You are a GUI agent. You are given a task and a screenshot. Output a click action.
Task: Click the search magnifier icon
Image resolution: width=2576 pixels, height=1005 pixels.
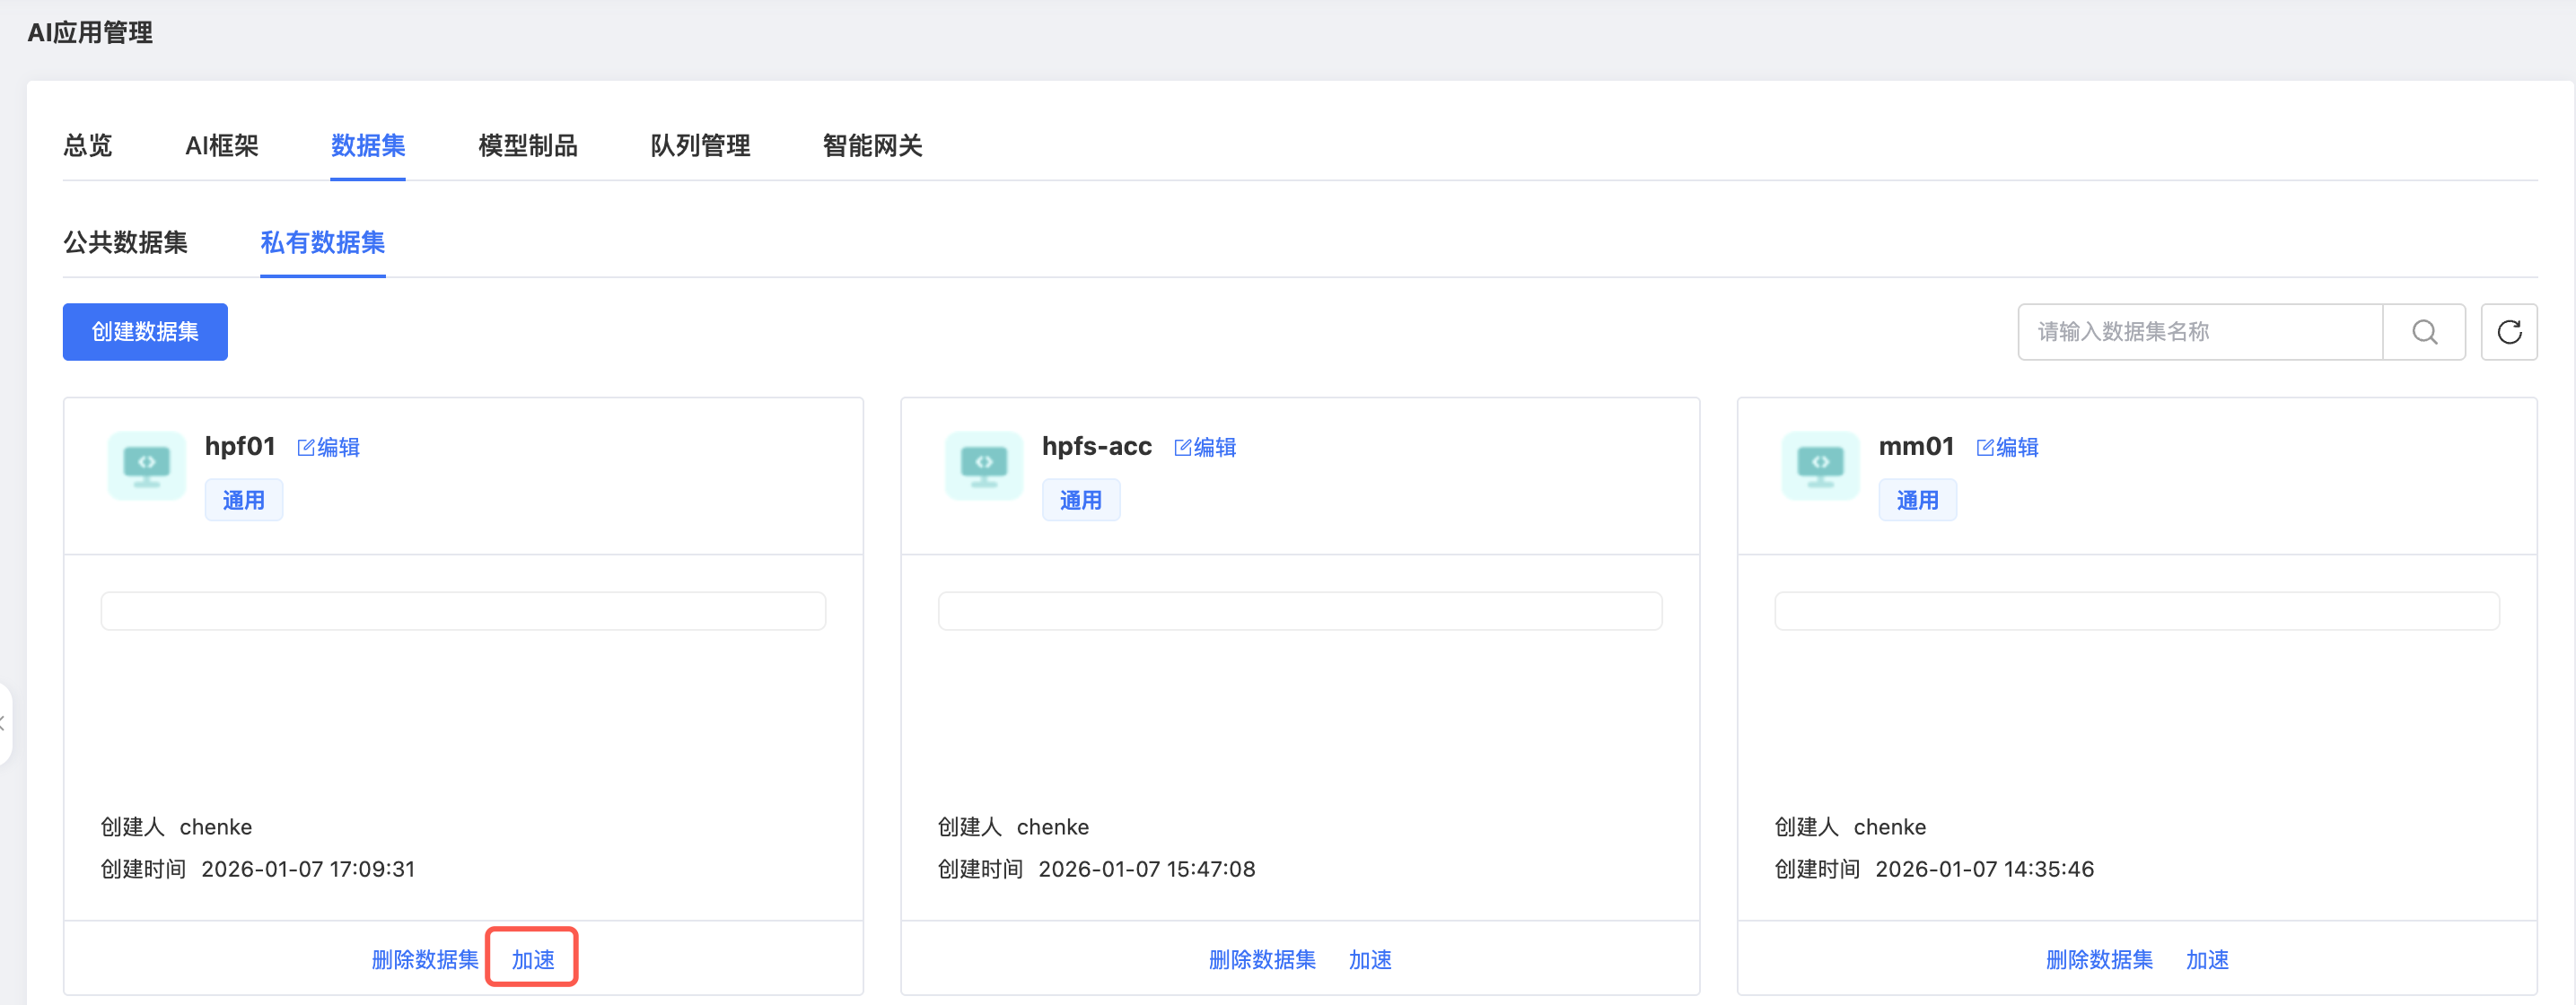2423,332
